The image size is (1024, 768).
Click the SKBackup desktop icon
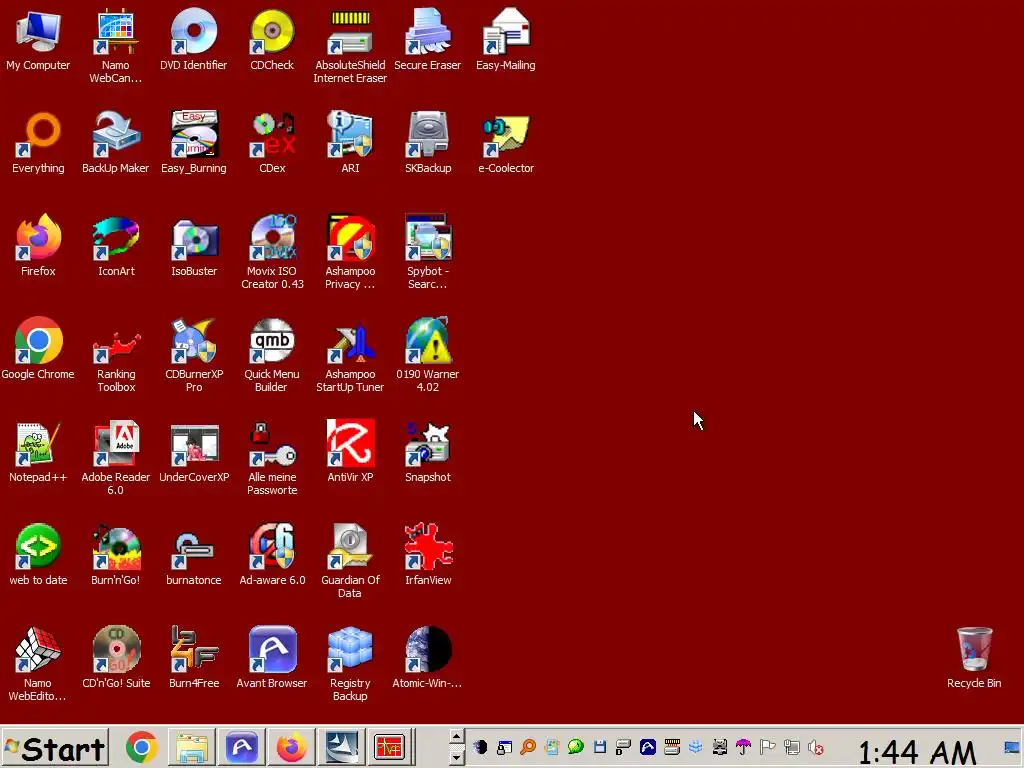click(428, 142)
